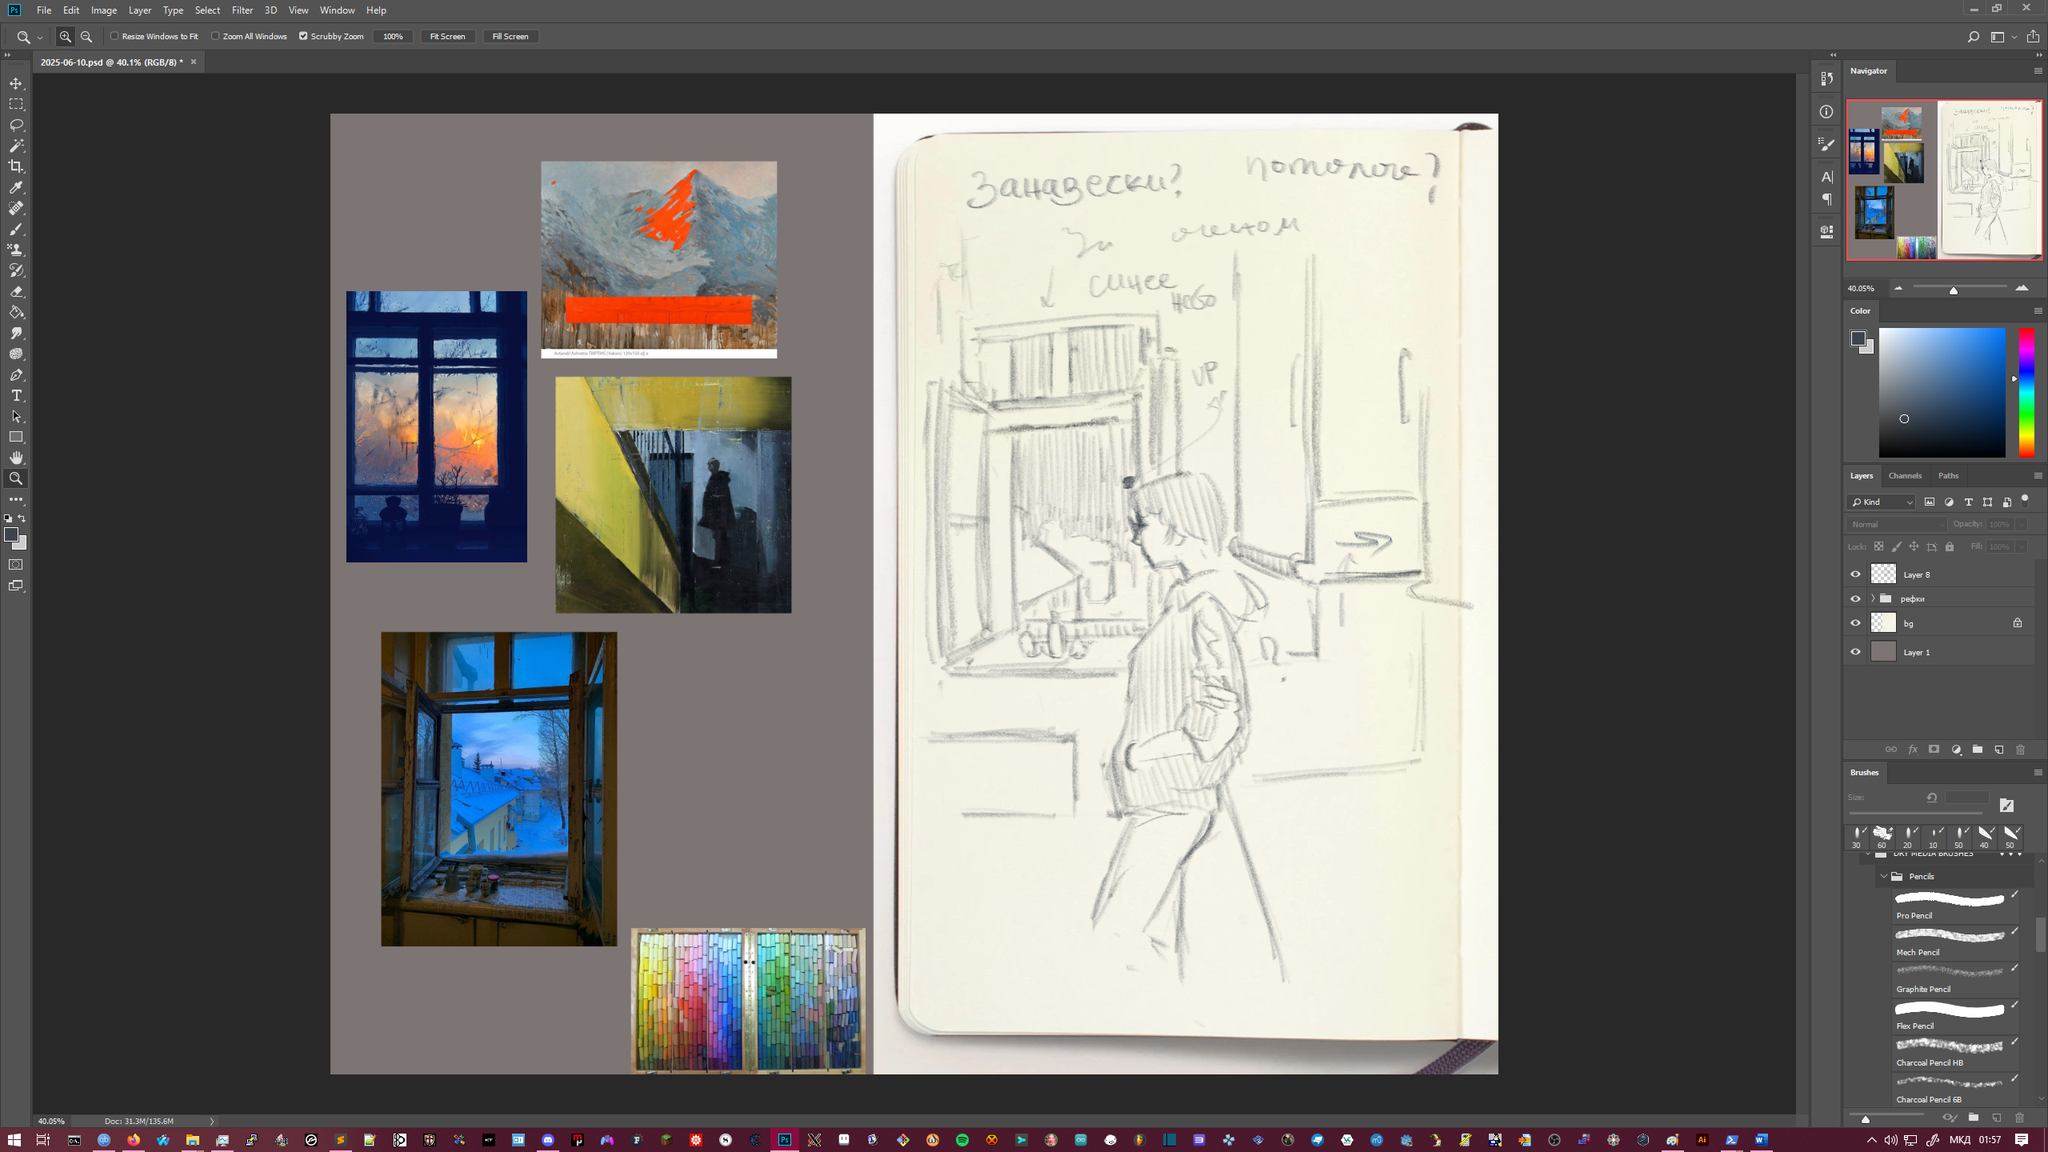Select the Eyedropper tool
Image resolution: width=2048 pixels, height=1152 pixels.
(16, 187)
